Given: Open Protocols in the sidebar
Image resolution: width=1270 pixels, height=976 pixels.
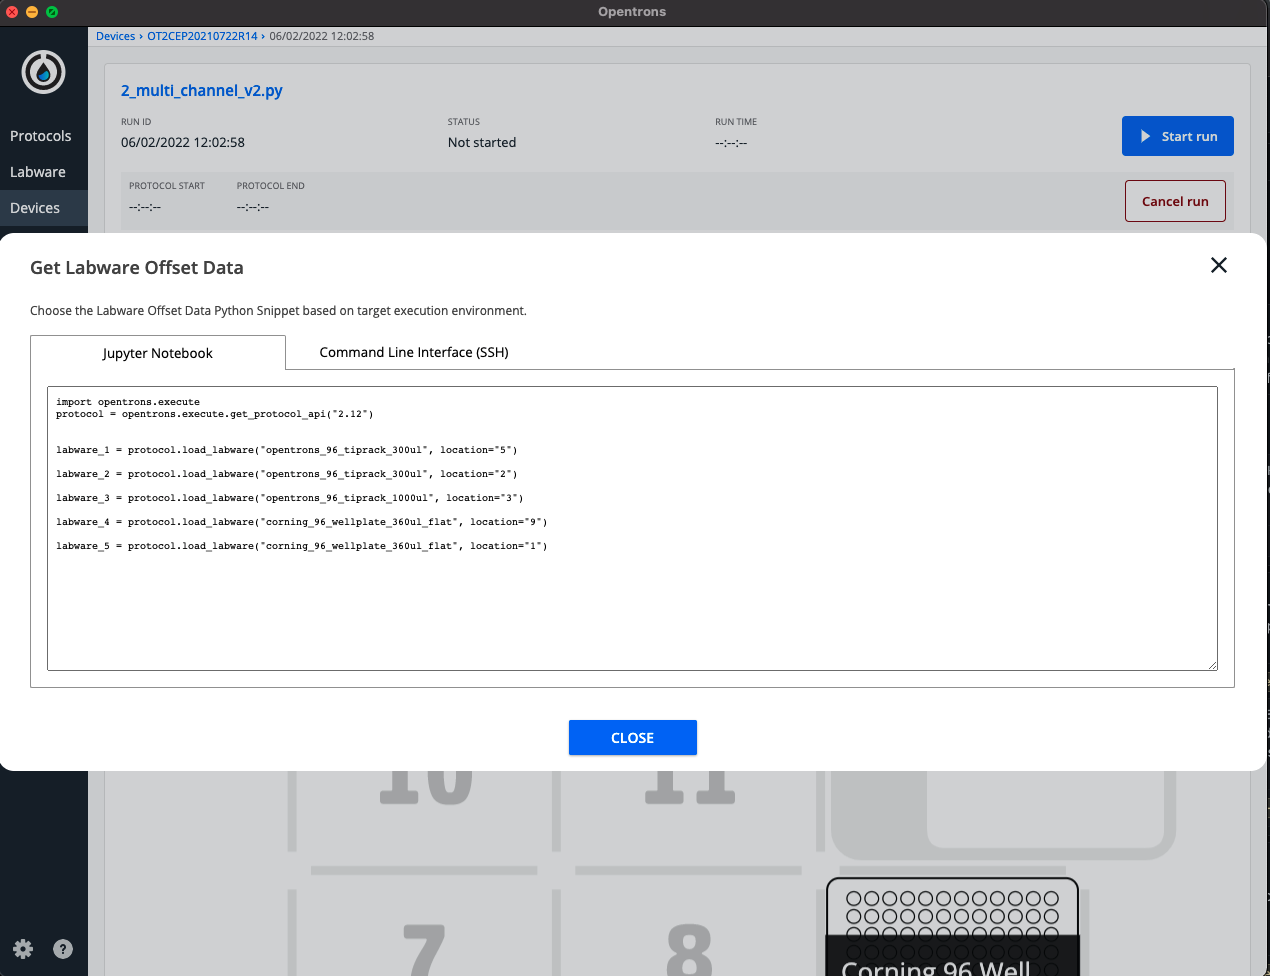Looking at the screenshot, I should pyautogui.click(x=41, y=136).
